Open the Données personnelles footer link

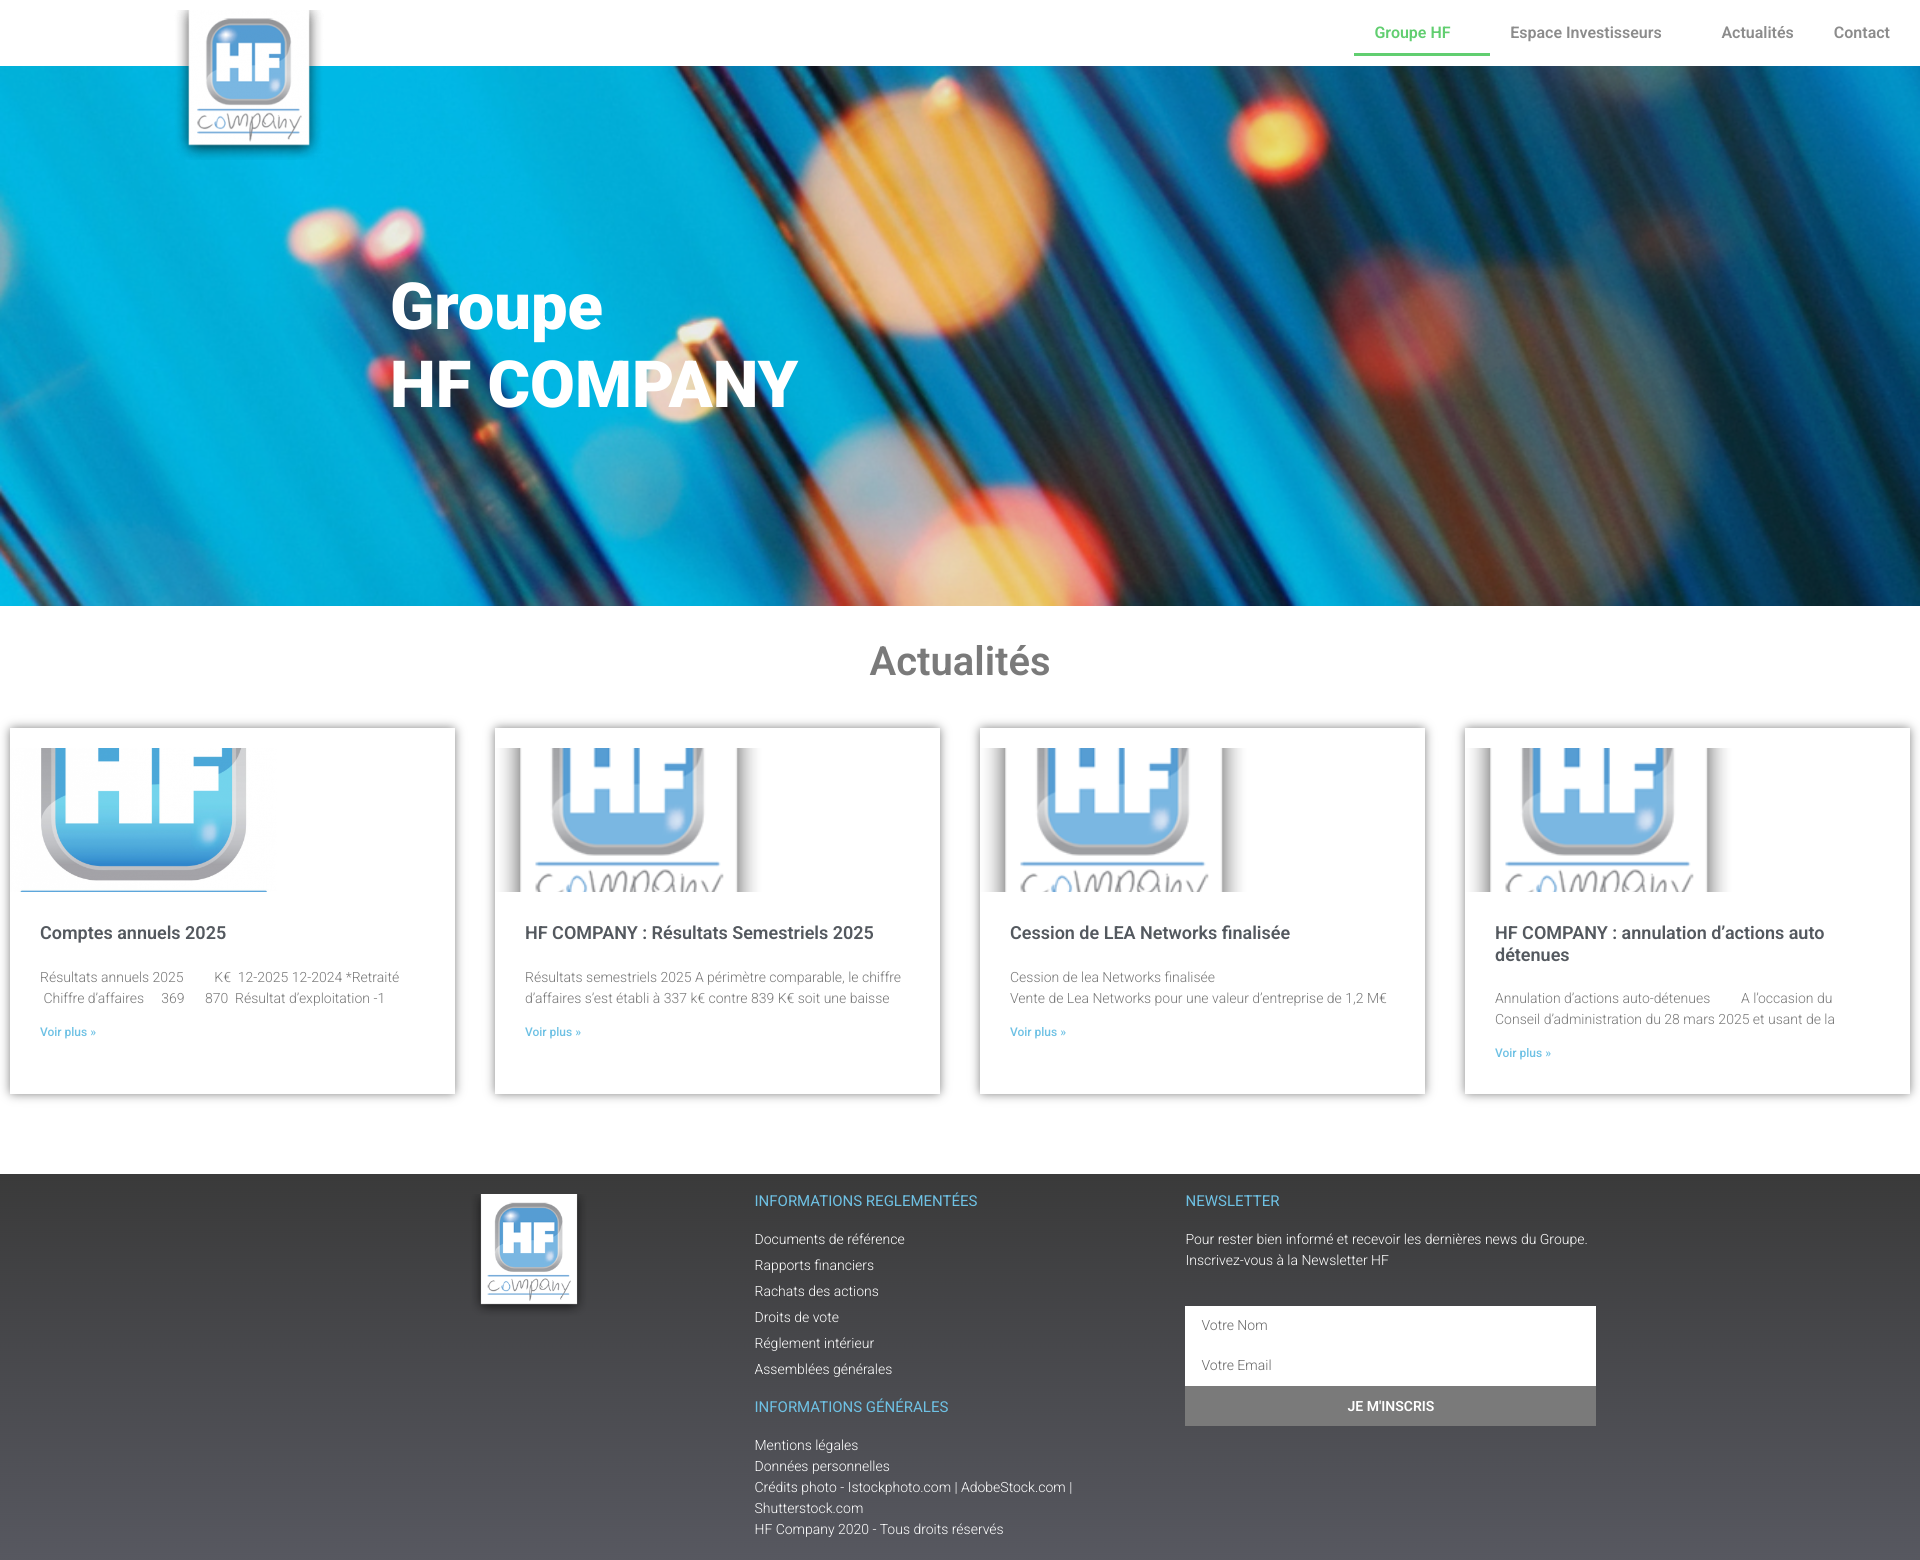tap(822, 1466)
